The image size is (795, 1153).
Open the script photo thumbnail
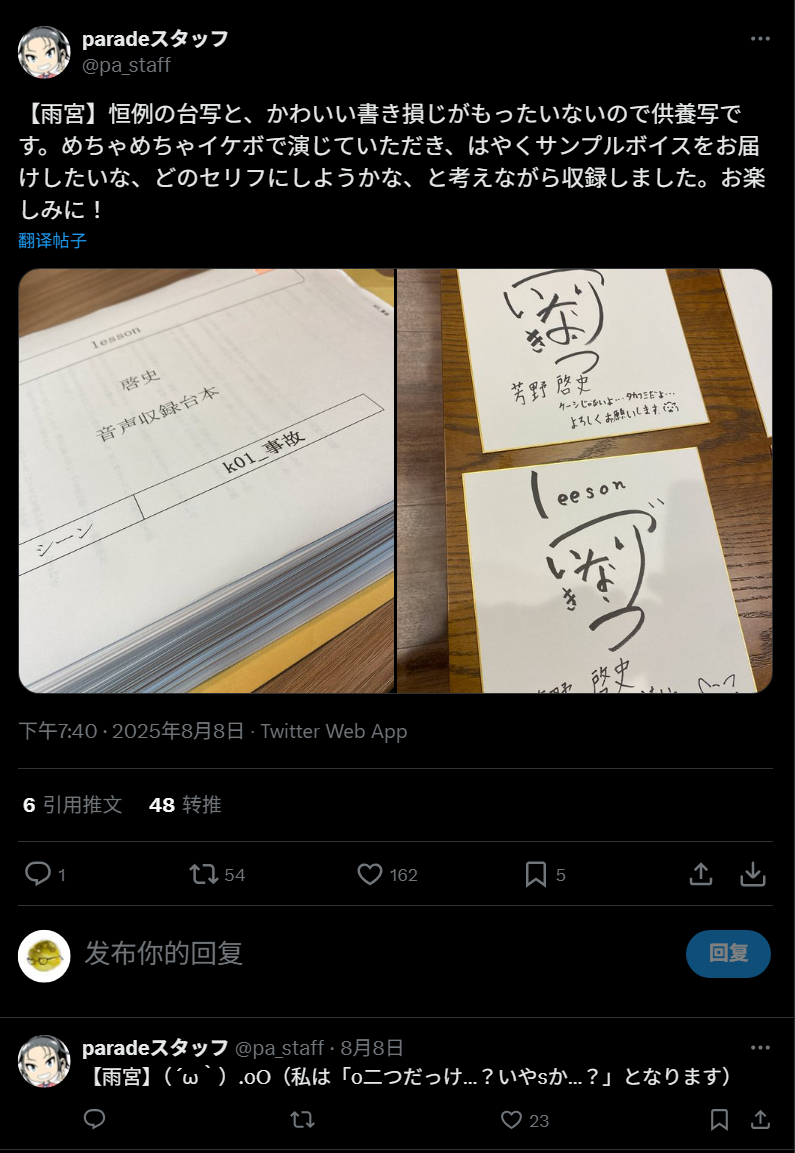pyautogui.click(x=207, y=481)
